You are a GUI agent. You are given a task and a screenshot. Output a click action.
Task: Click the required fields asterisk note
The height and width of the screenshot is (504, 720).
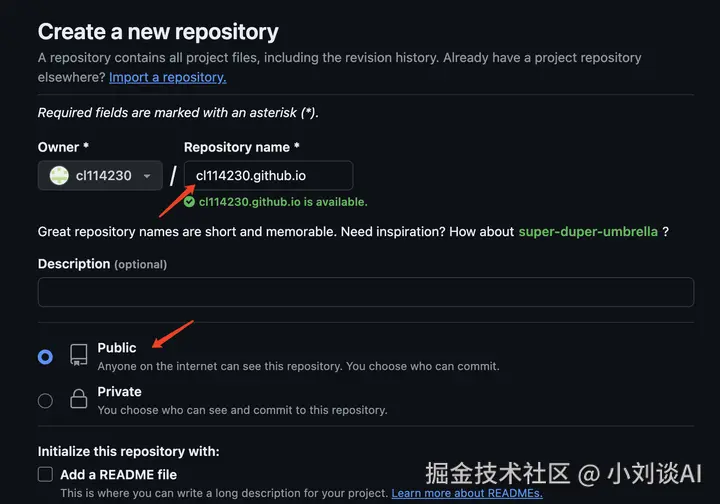point(178,112)
